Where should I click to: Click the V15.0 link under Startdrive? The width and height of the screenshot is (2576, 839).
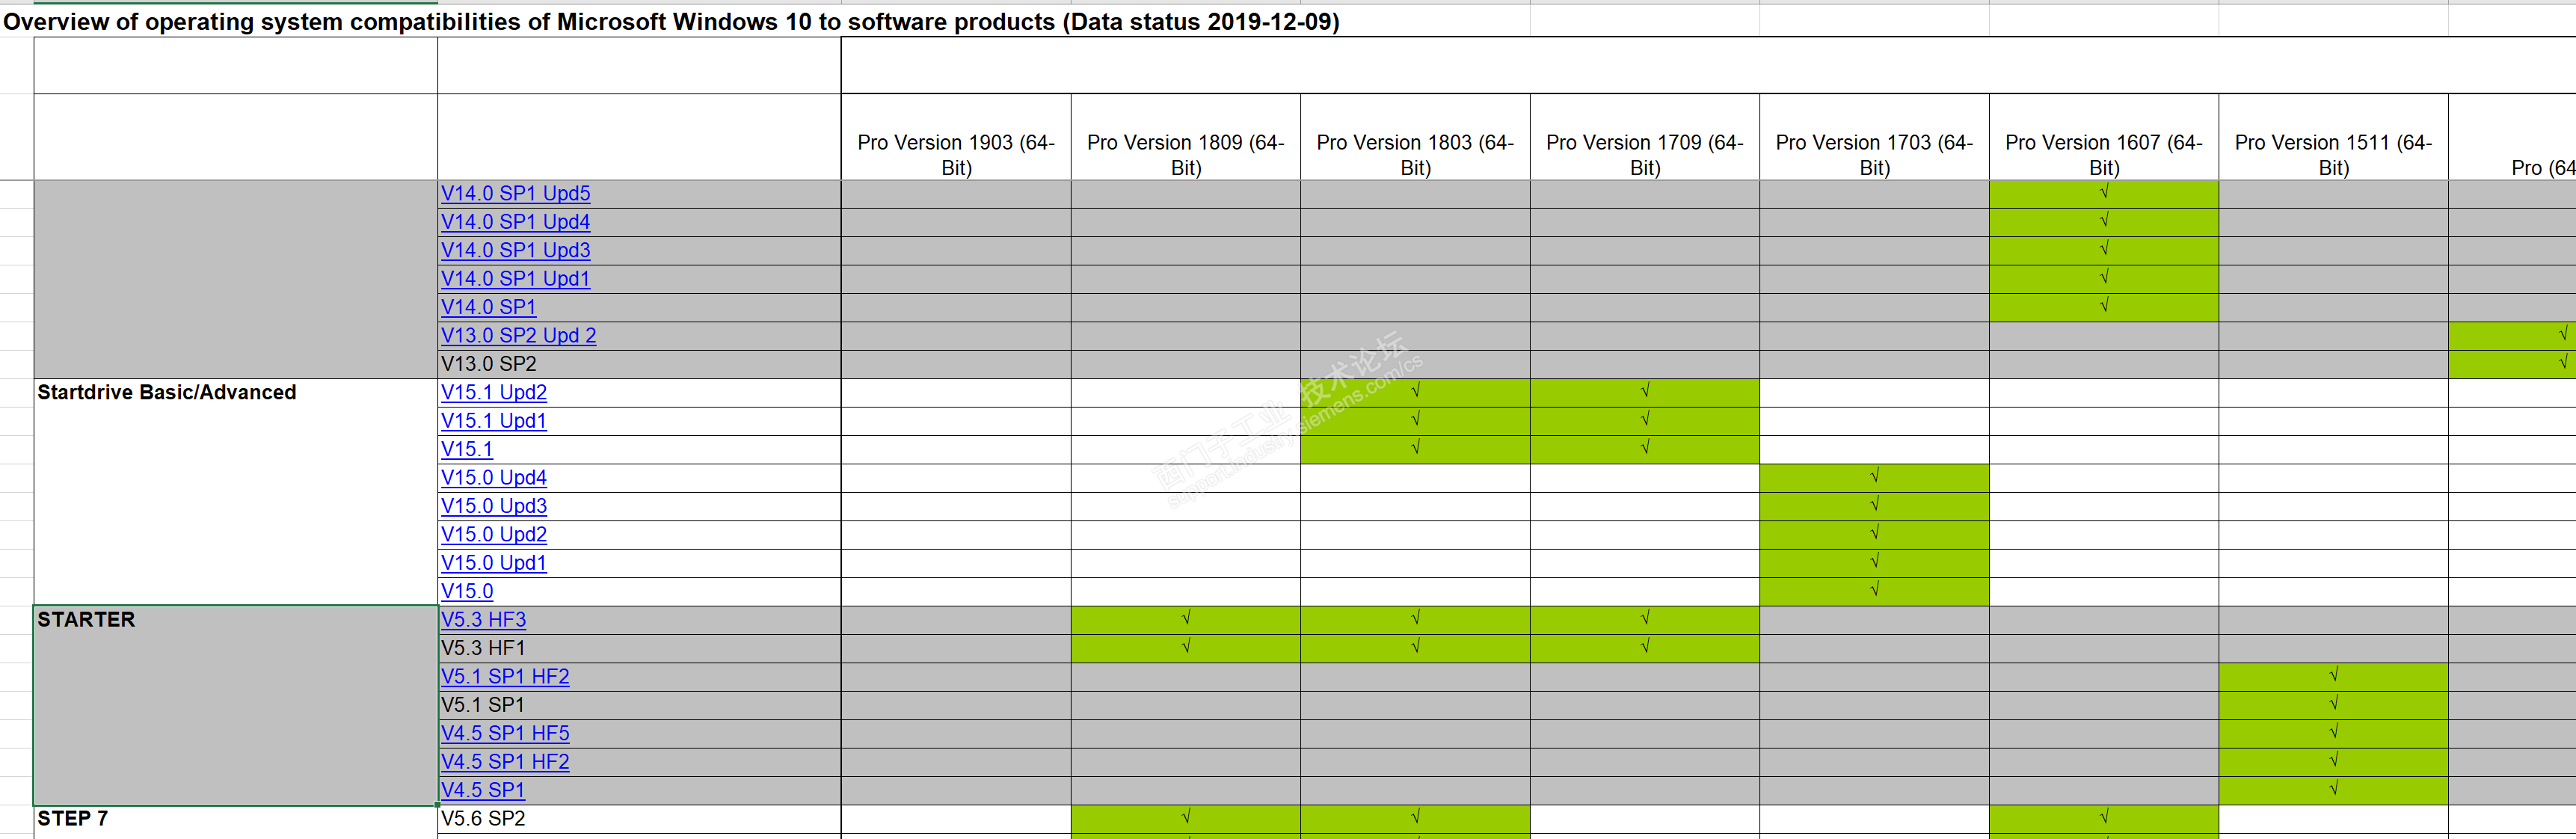tap(467, 592)
